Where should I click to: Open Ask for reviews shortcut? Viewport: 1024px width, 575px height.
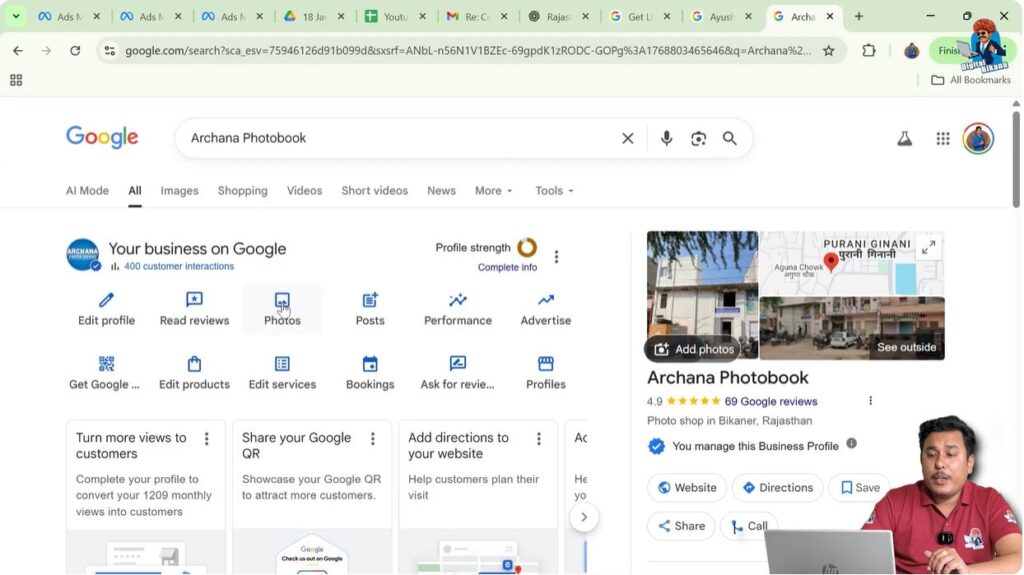click(x=457, y=373)
